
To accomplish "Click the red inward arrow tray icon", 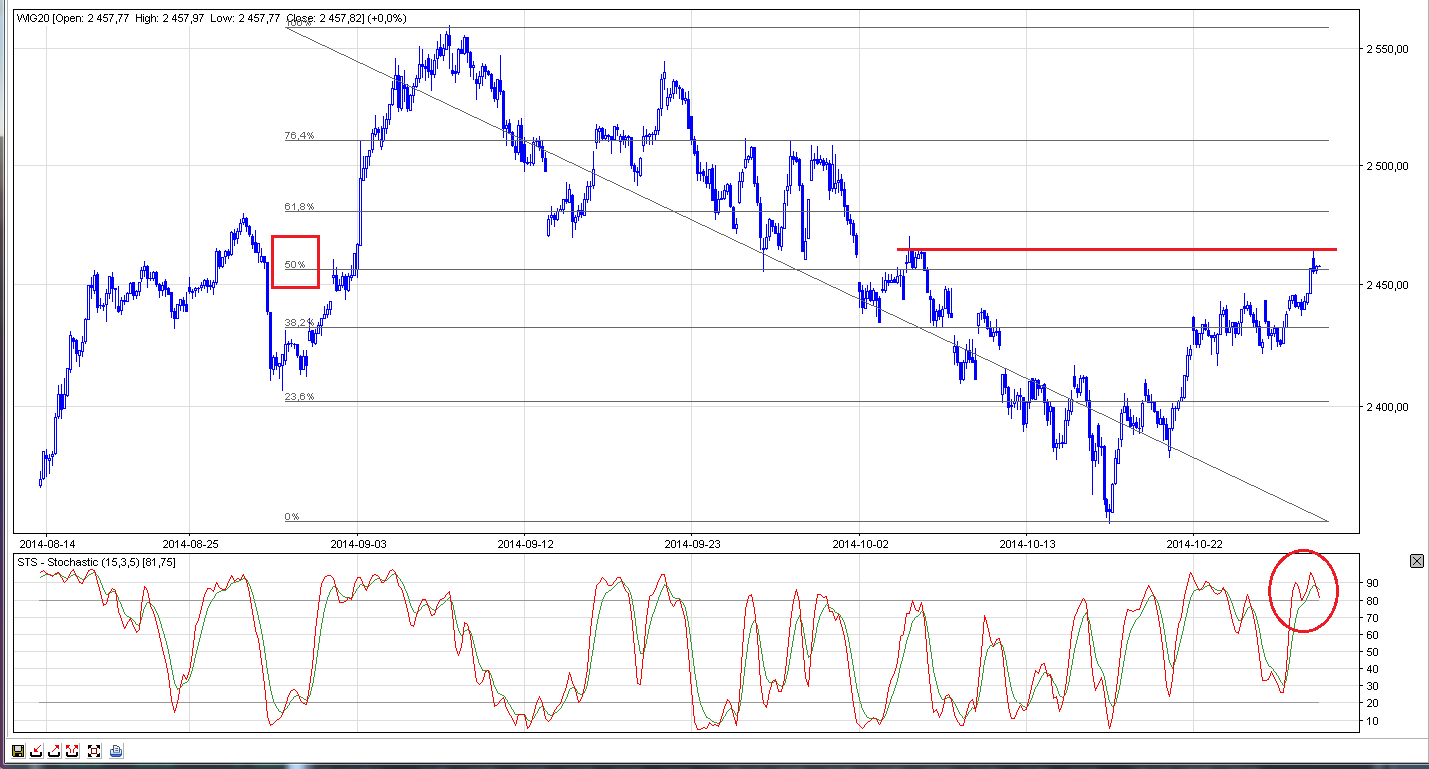I will coord(37,750).
